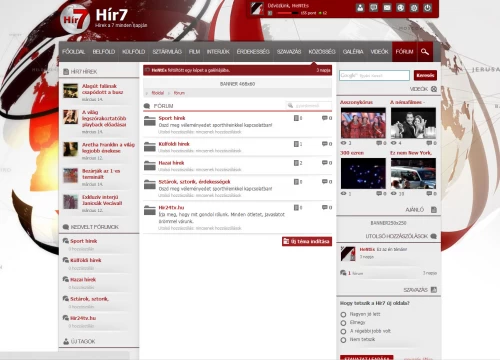Click the Videók section icon
500x360 pixels.
pos(434,89)
